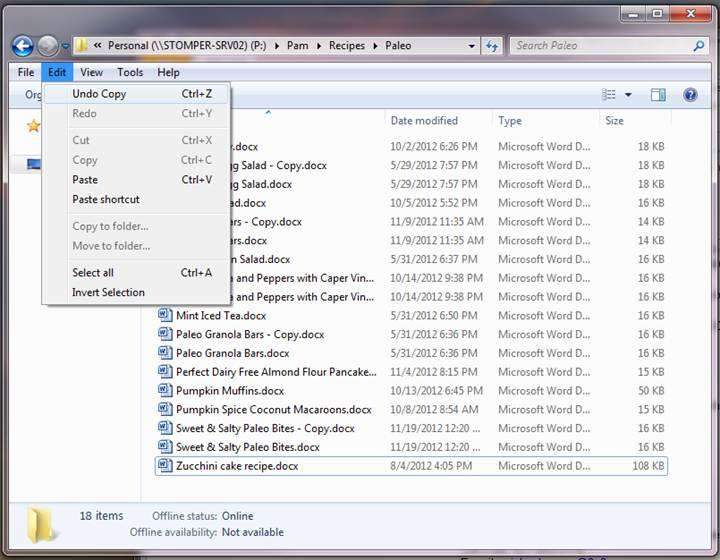Image resolution: width=720 pixels, height=560 pixels.
Task: Open the Help menu
Action: pyautogui.click(x=168, y=72)
